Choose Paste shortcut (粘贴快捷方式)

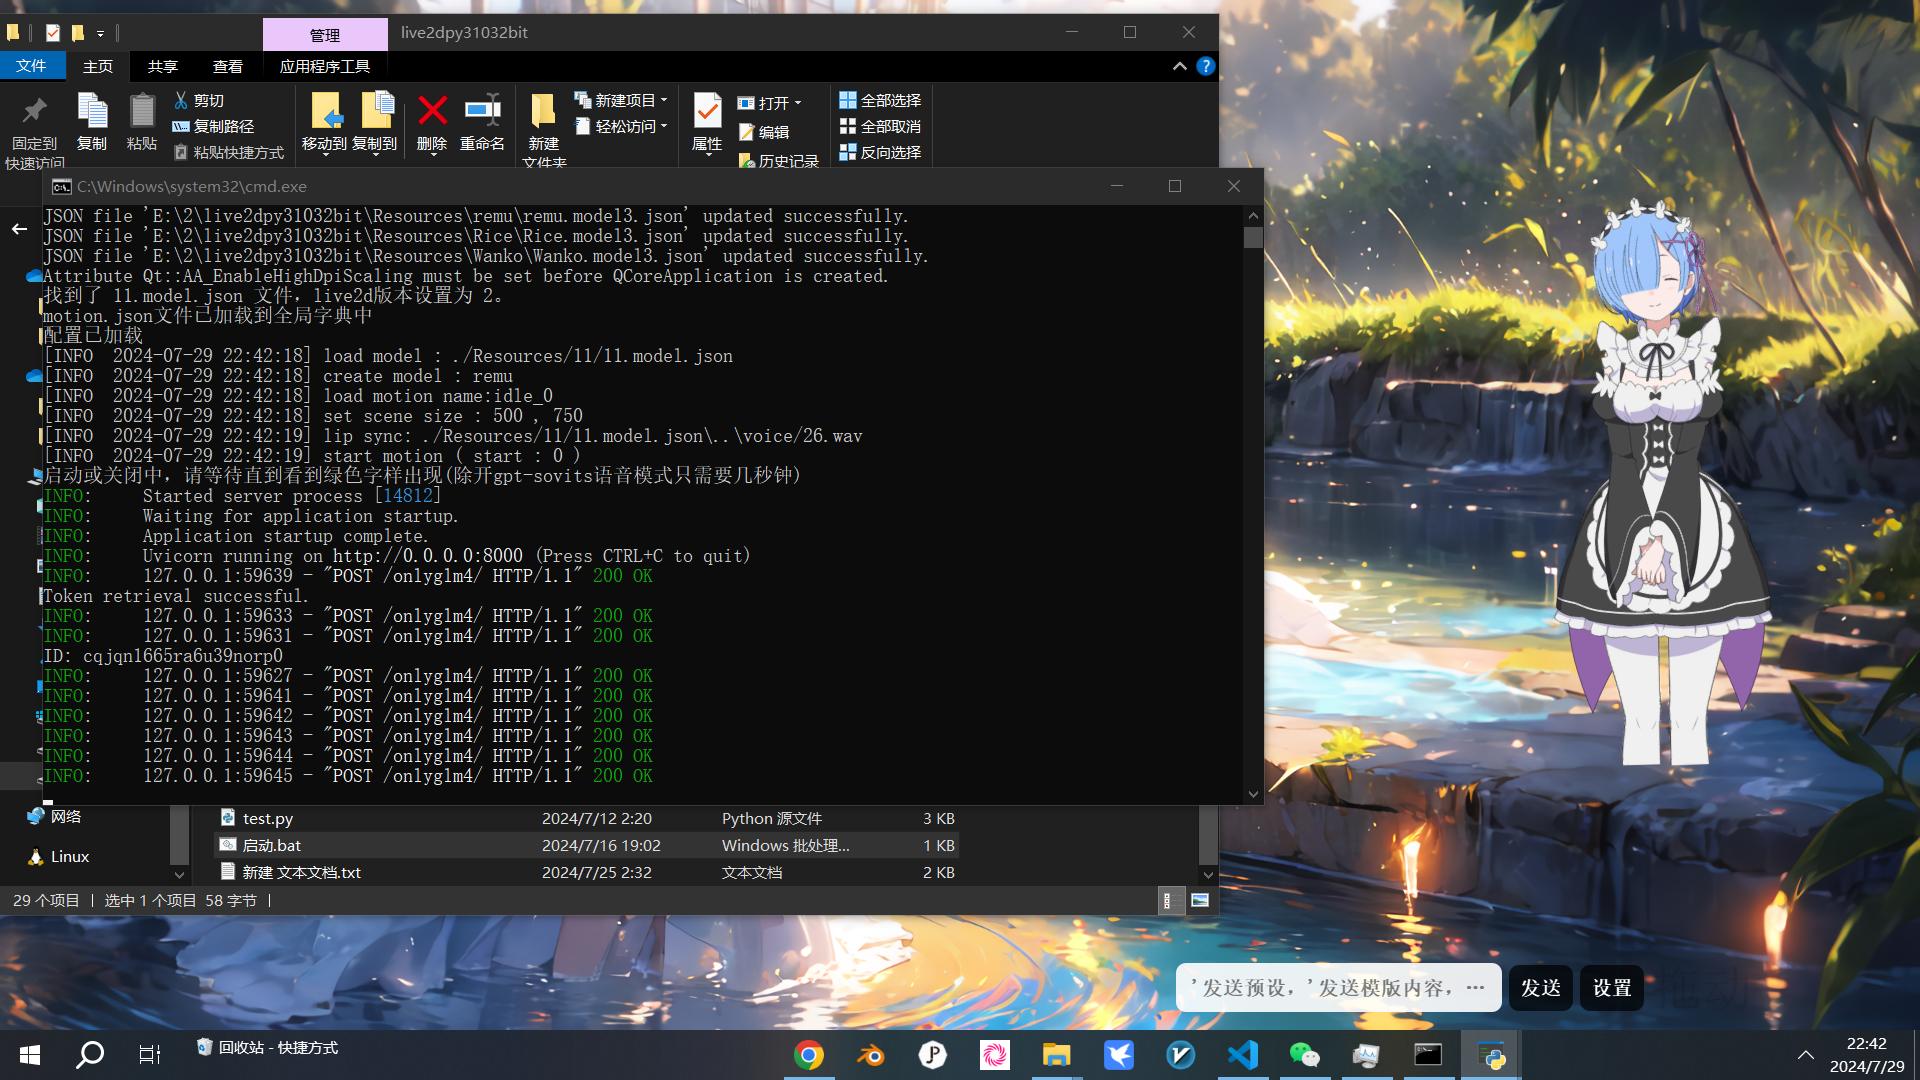(229, 153)
